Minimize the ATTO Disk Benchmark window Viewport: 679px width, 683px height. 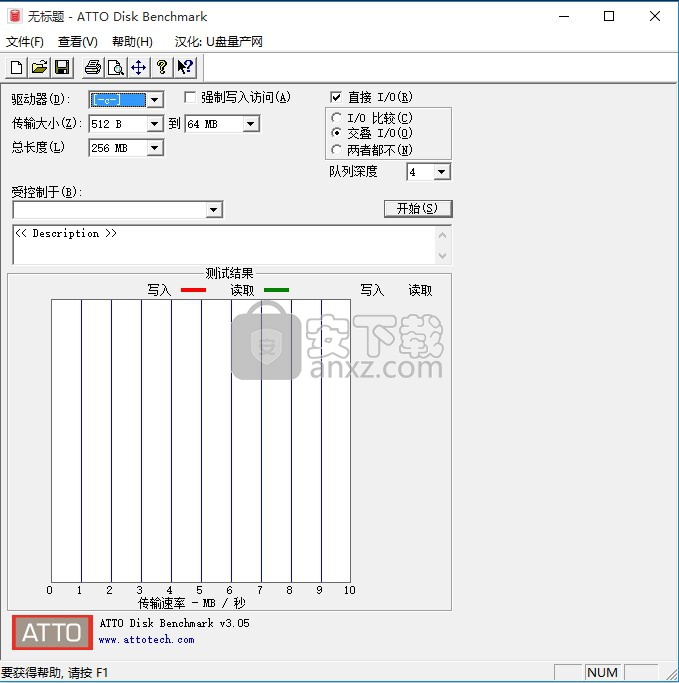coord(564,17)
